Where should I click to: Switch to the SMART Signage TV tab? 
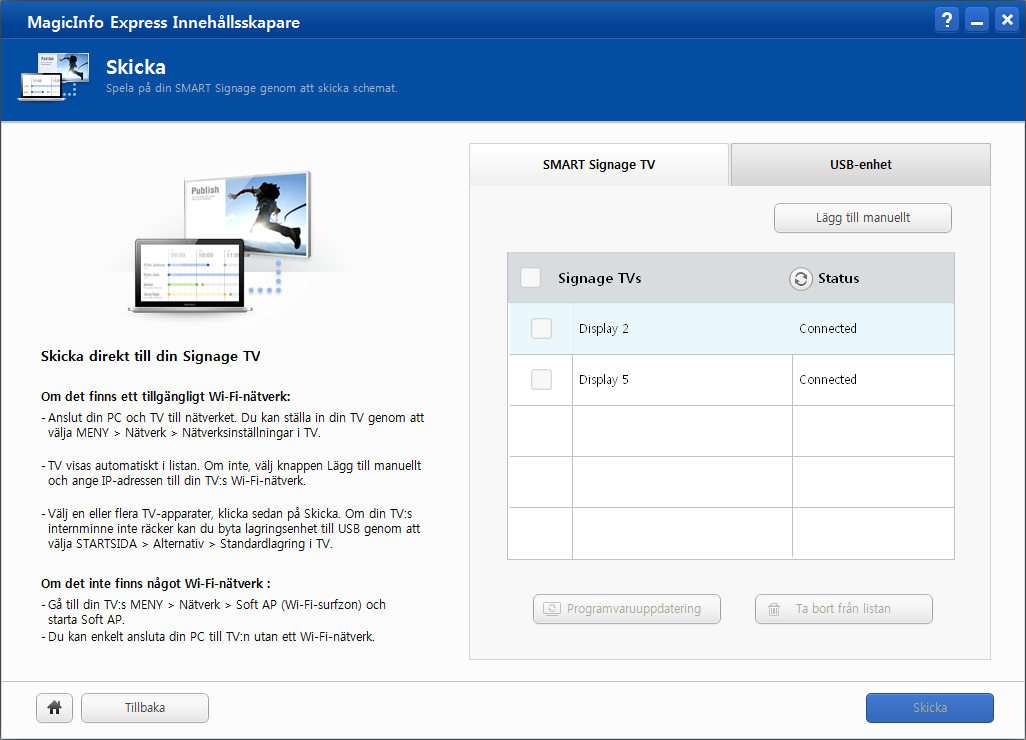(x=599, y=165)
